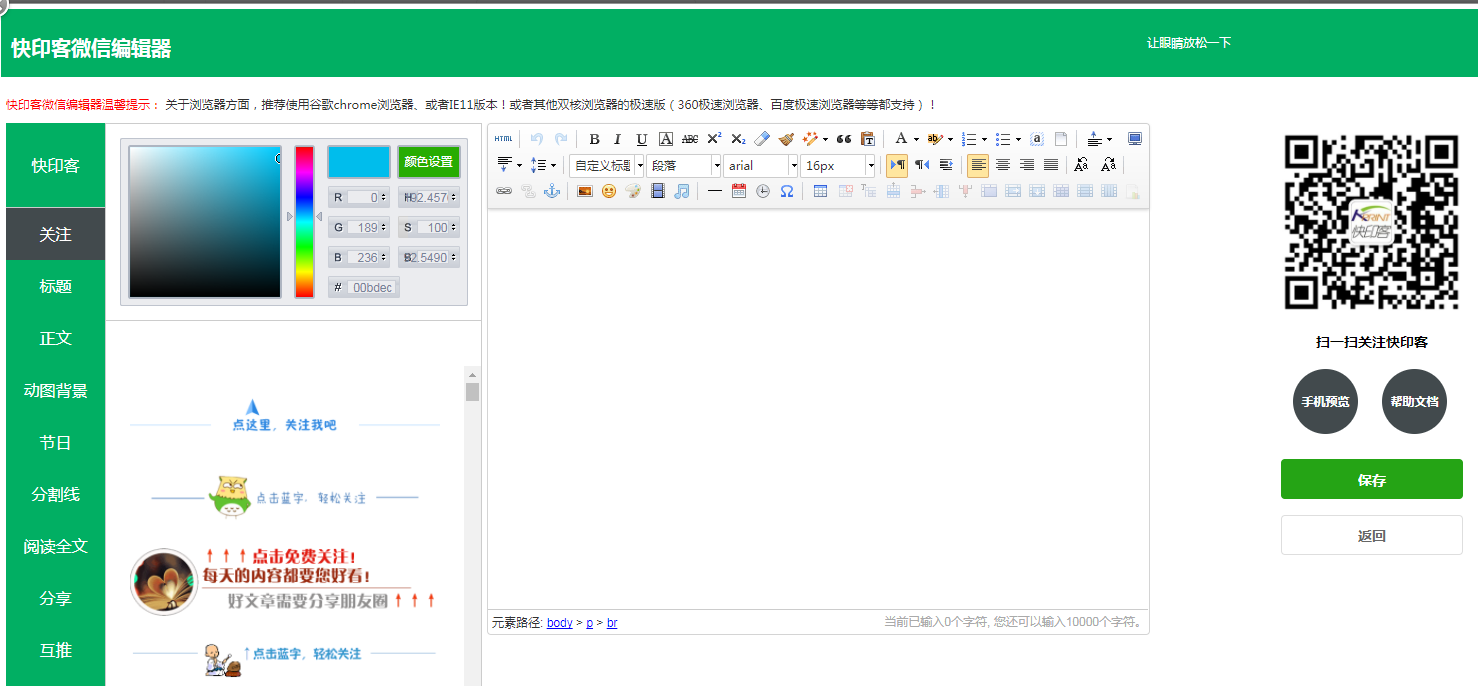Insert special character using Omega icon

click(787, 191)
